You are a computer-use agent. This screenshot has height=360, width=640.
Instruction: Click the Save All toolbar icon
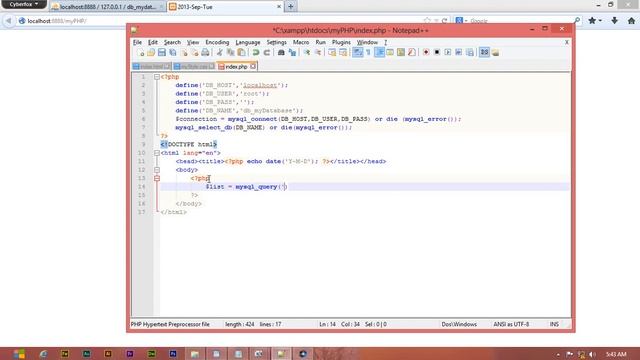173,53
